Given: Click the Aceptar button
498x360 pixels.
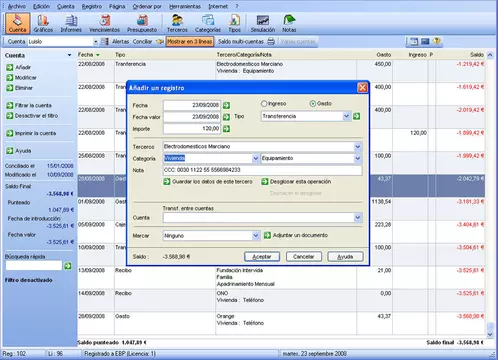Looking at the screenshot, I should click(262, 257).
